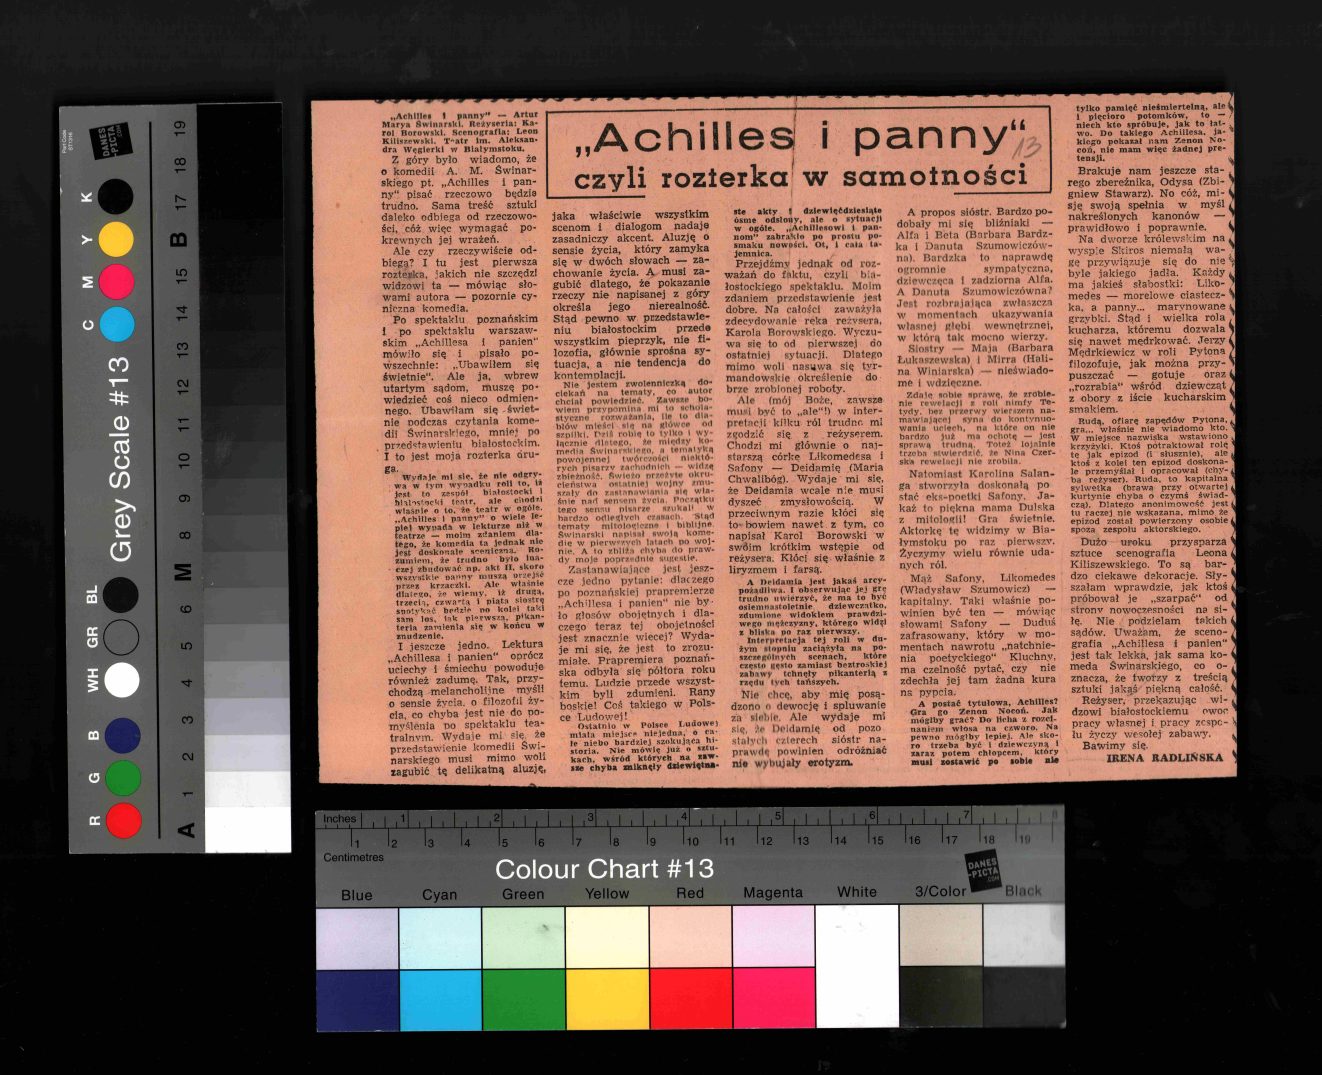This screenshot has width=1322, height=1075.
Task: Click the handwritten number 13 beside the headline
Action: [1027, 150]
